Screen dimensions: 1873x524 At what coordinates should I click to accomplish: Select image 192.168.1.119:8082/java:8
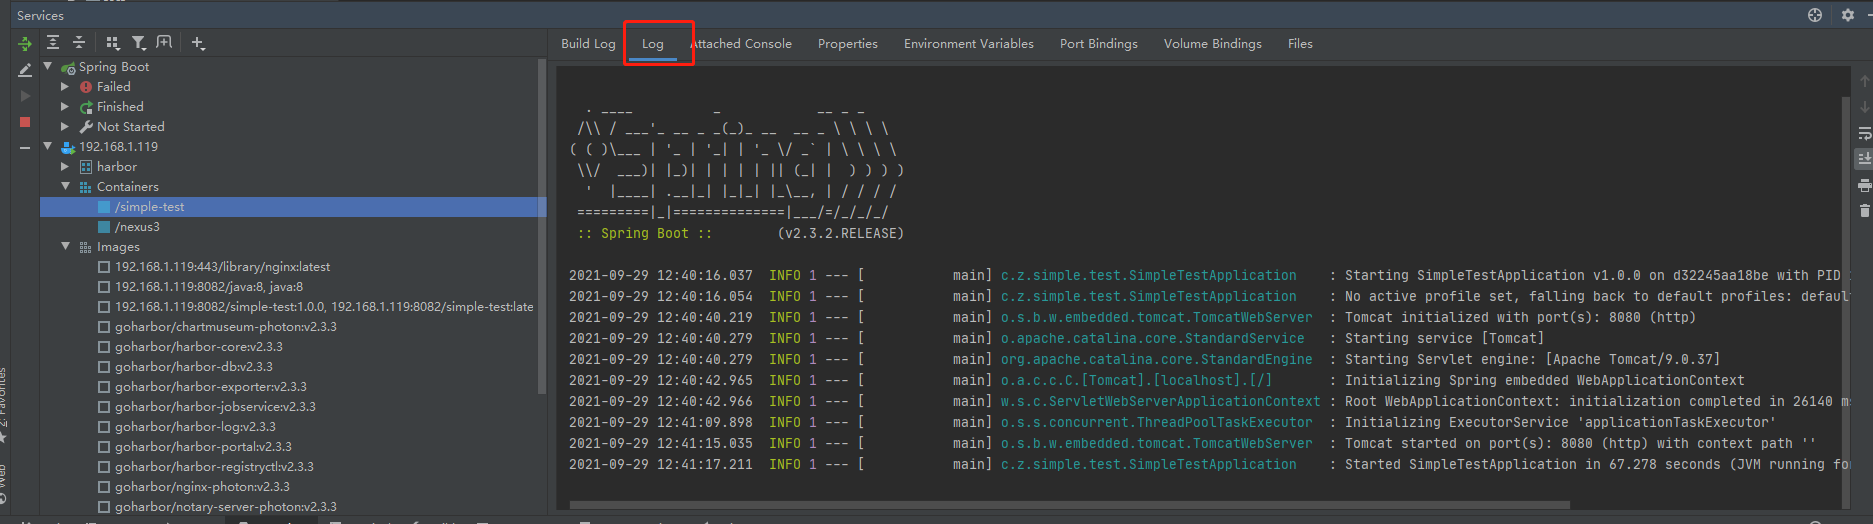(x=208, y=287)
